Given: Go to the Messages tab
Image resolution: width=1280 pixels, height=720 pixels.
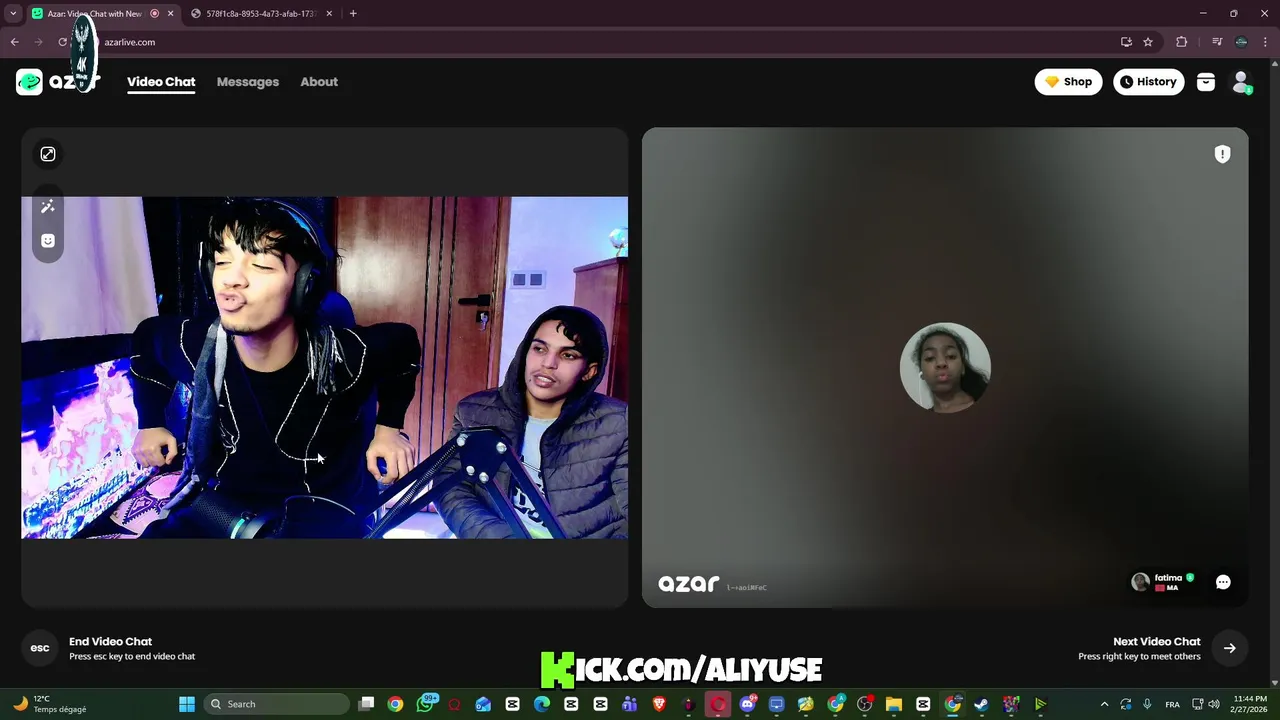Looking at the screenshot, I should click(248, 82).
